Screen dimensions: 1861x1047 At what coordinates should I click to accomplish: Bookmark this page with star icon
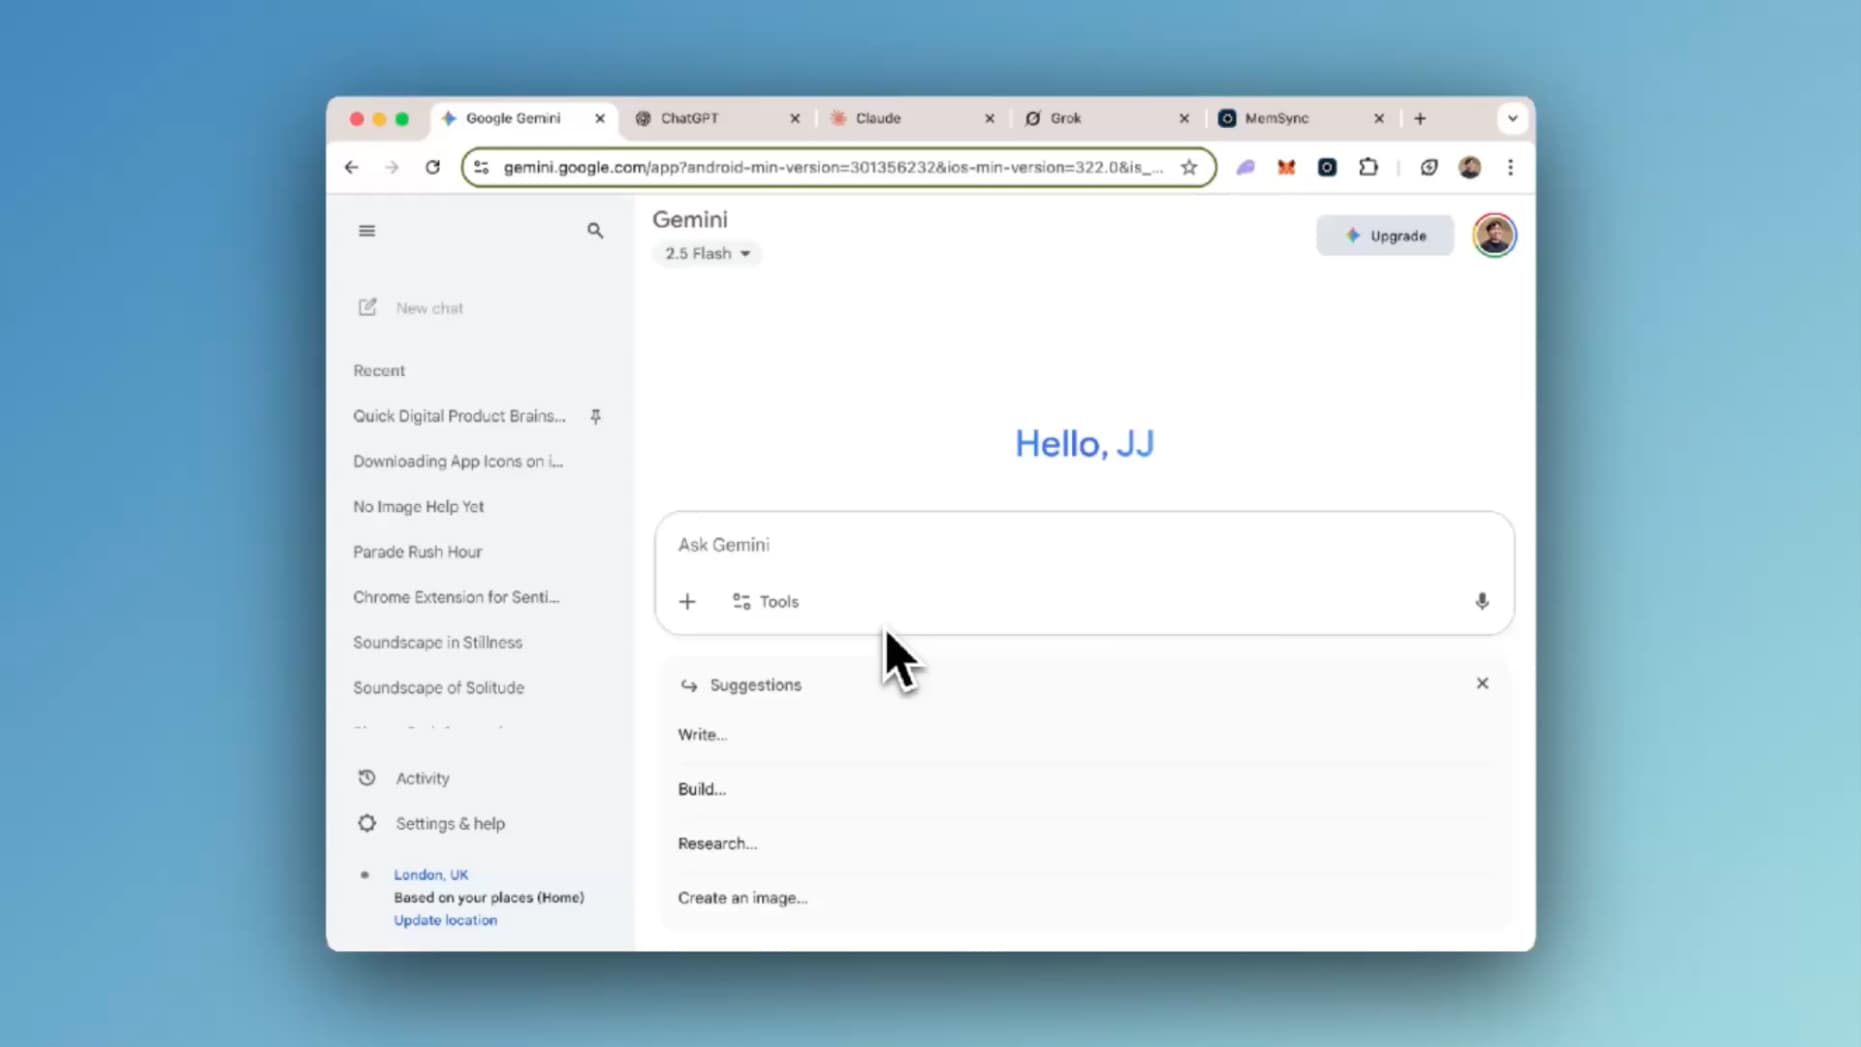(x=1189, y=168)
